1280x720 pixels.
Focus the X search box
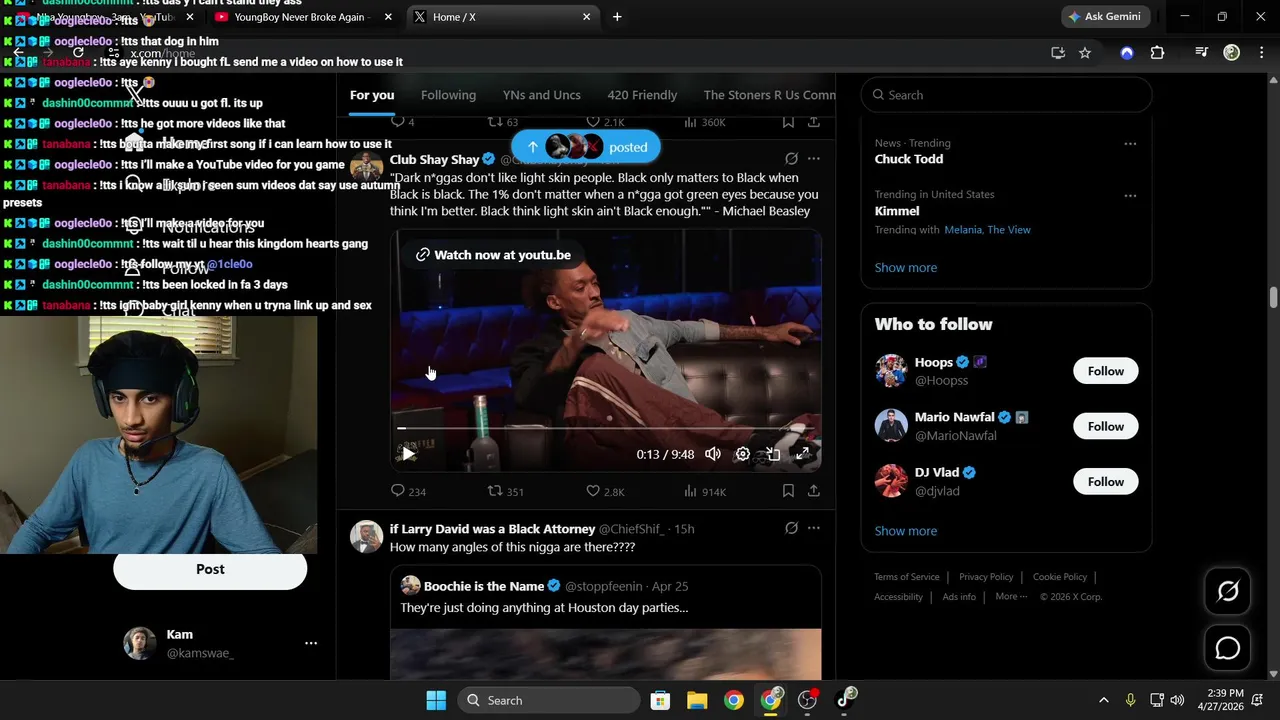[1006, 95]
